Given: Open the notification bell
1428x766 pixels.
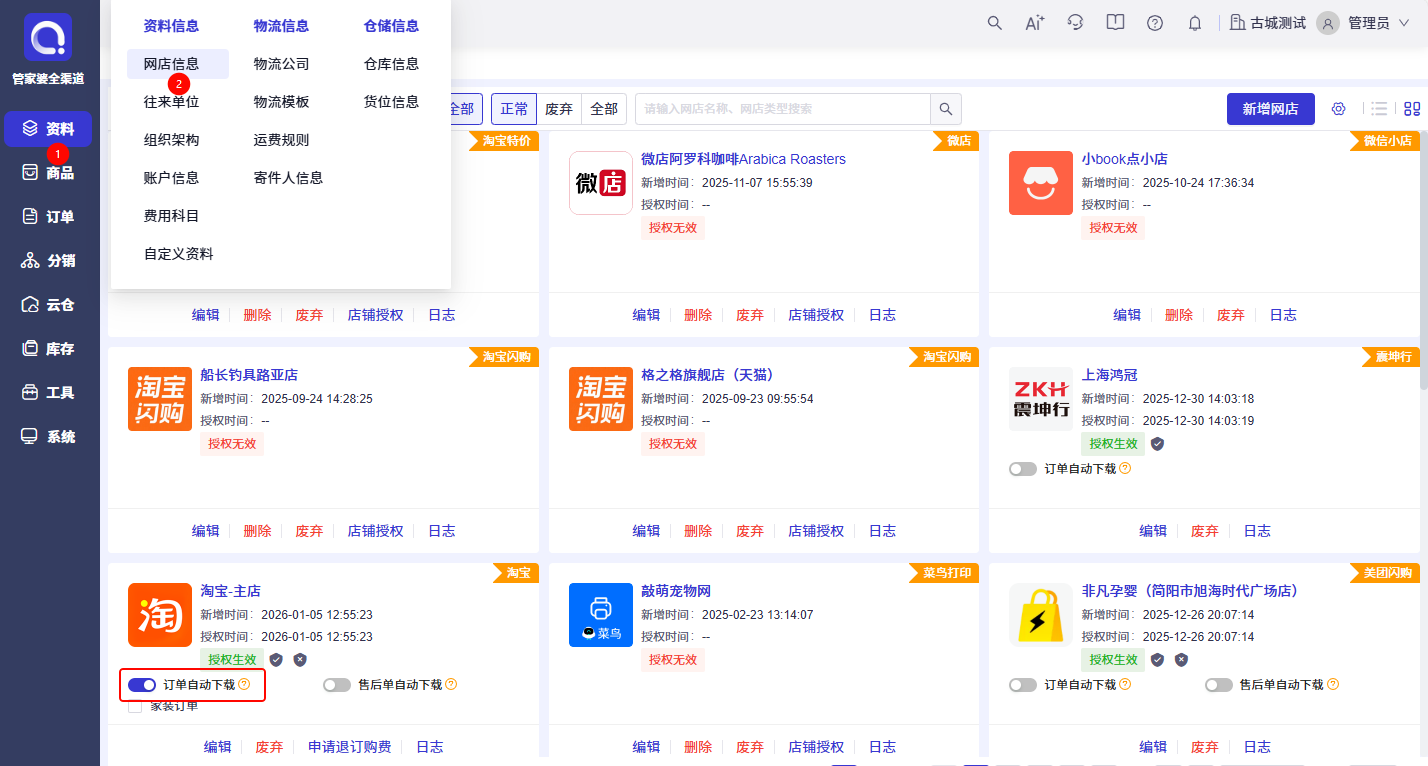Looking at the screenshot, I should (1194, 23).
